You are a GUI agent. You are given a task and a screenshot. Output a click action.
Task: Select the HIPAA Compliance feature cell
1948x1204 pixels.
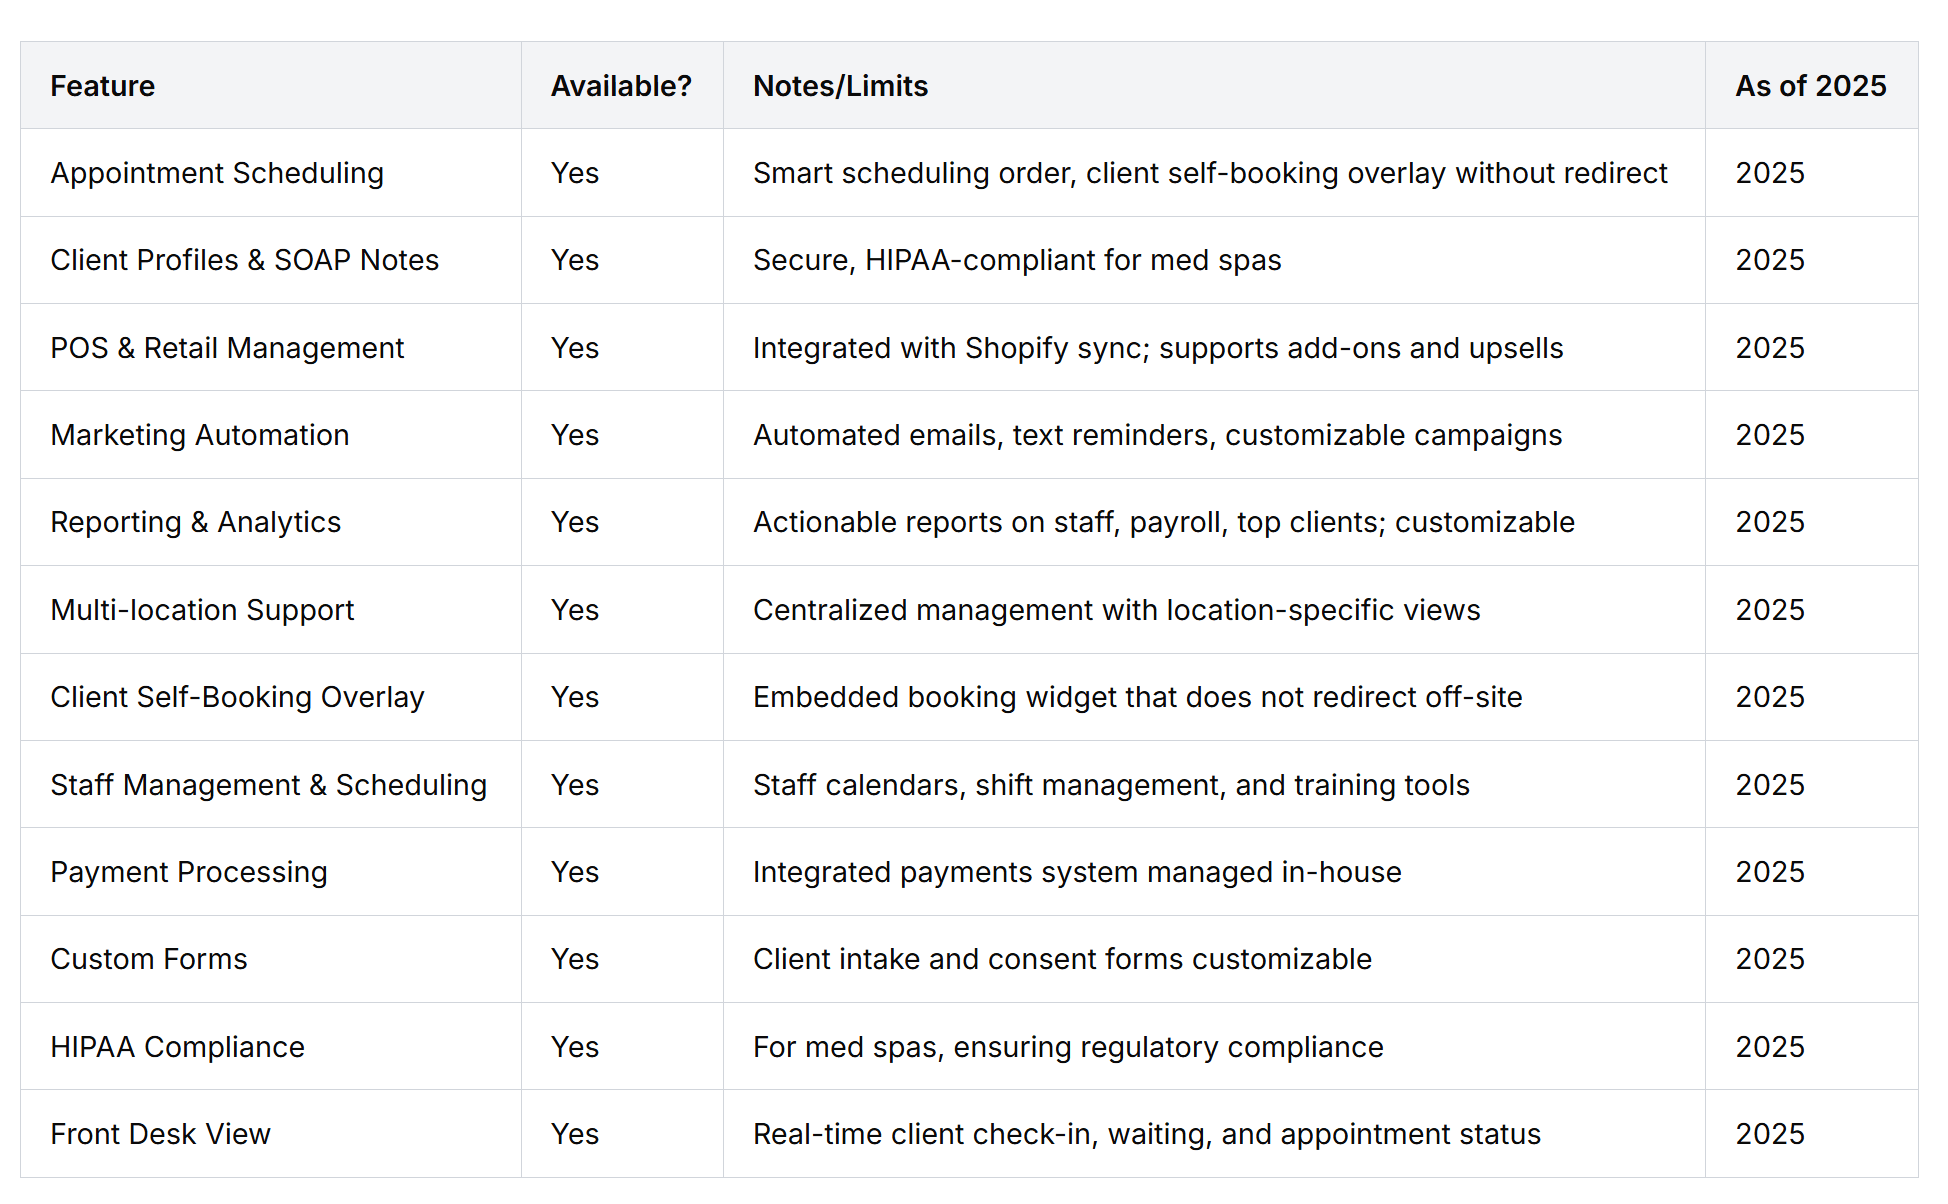tap(177, 1047)
